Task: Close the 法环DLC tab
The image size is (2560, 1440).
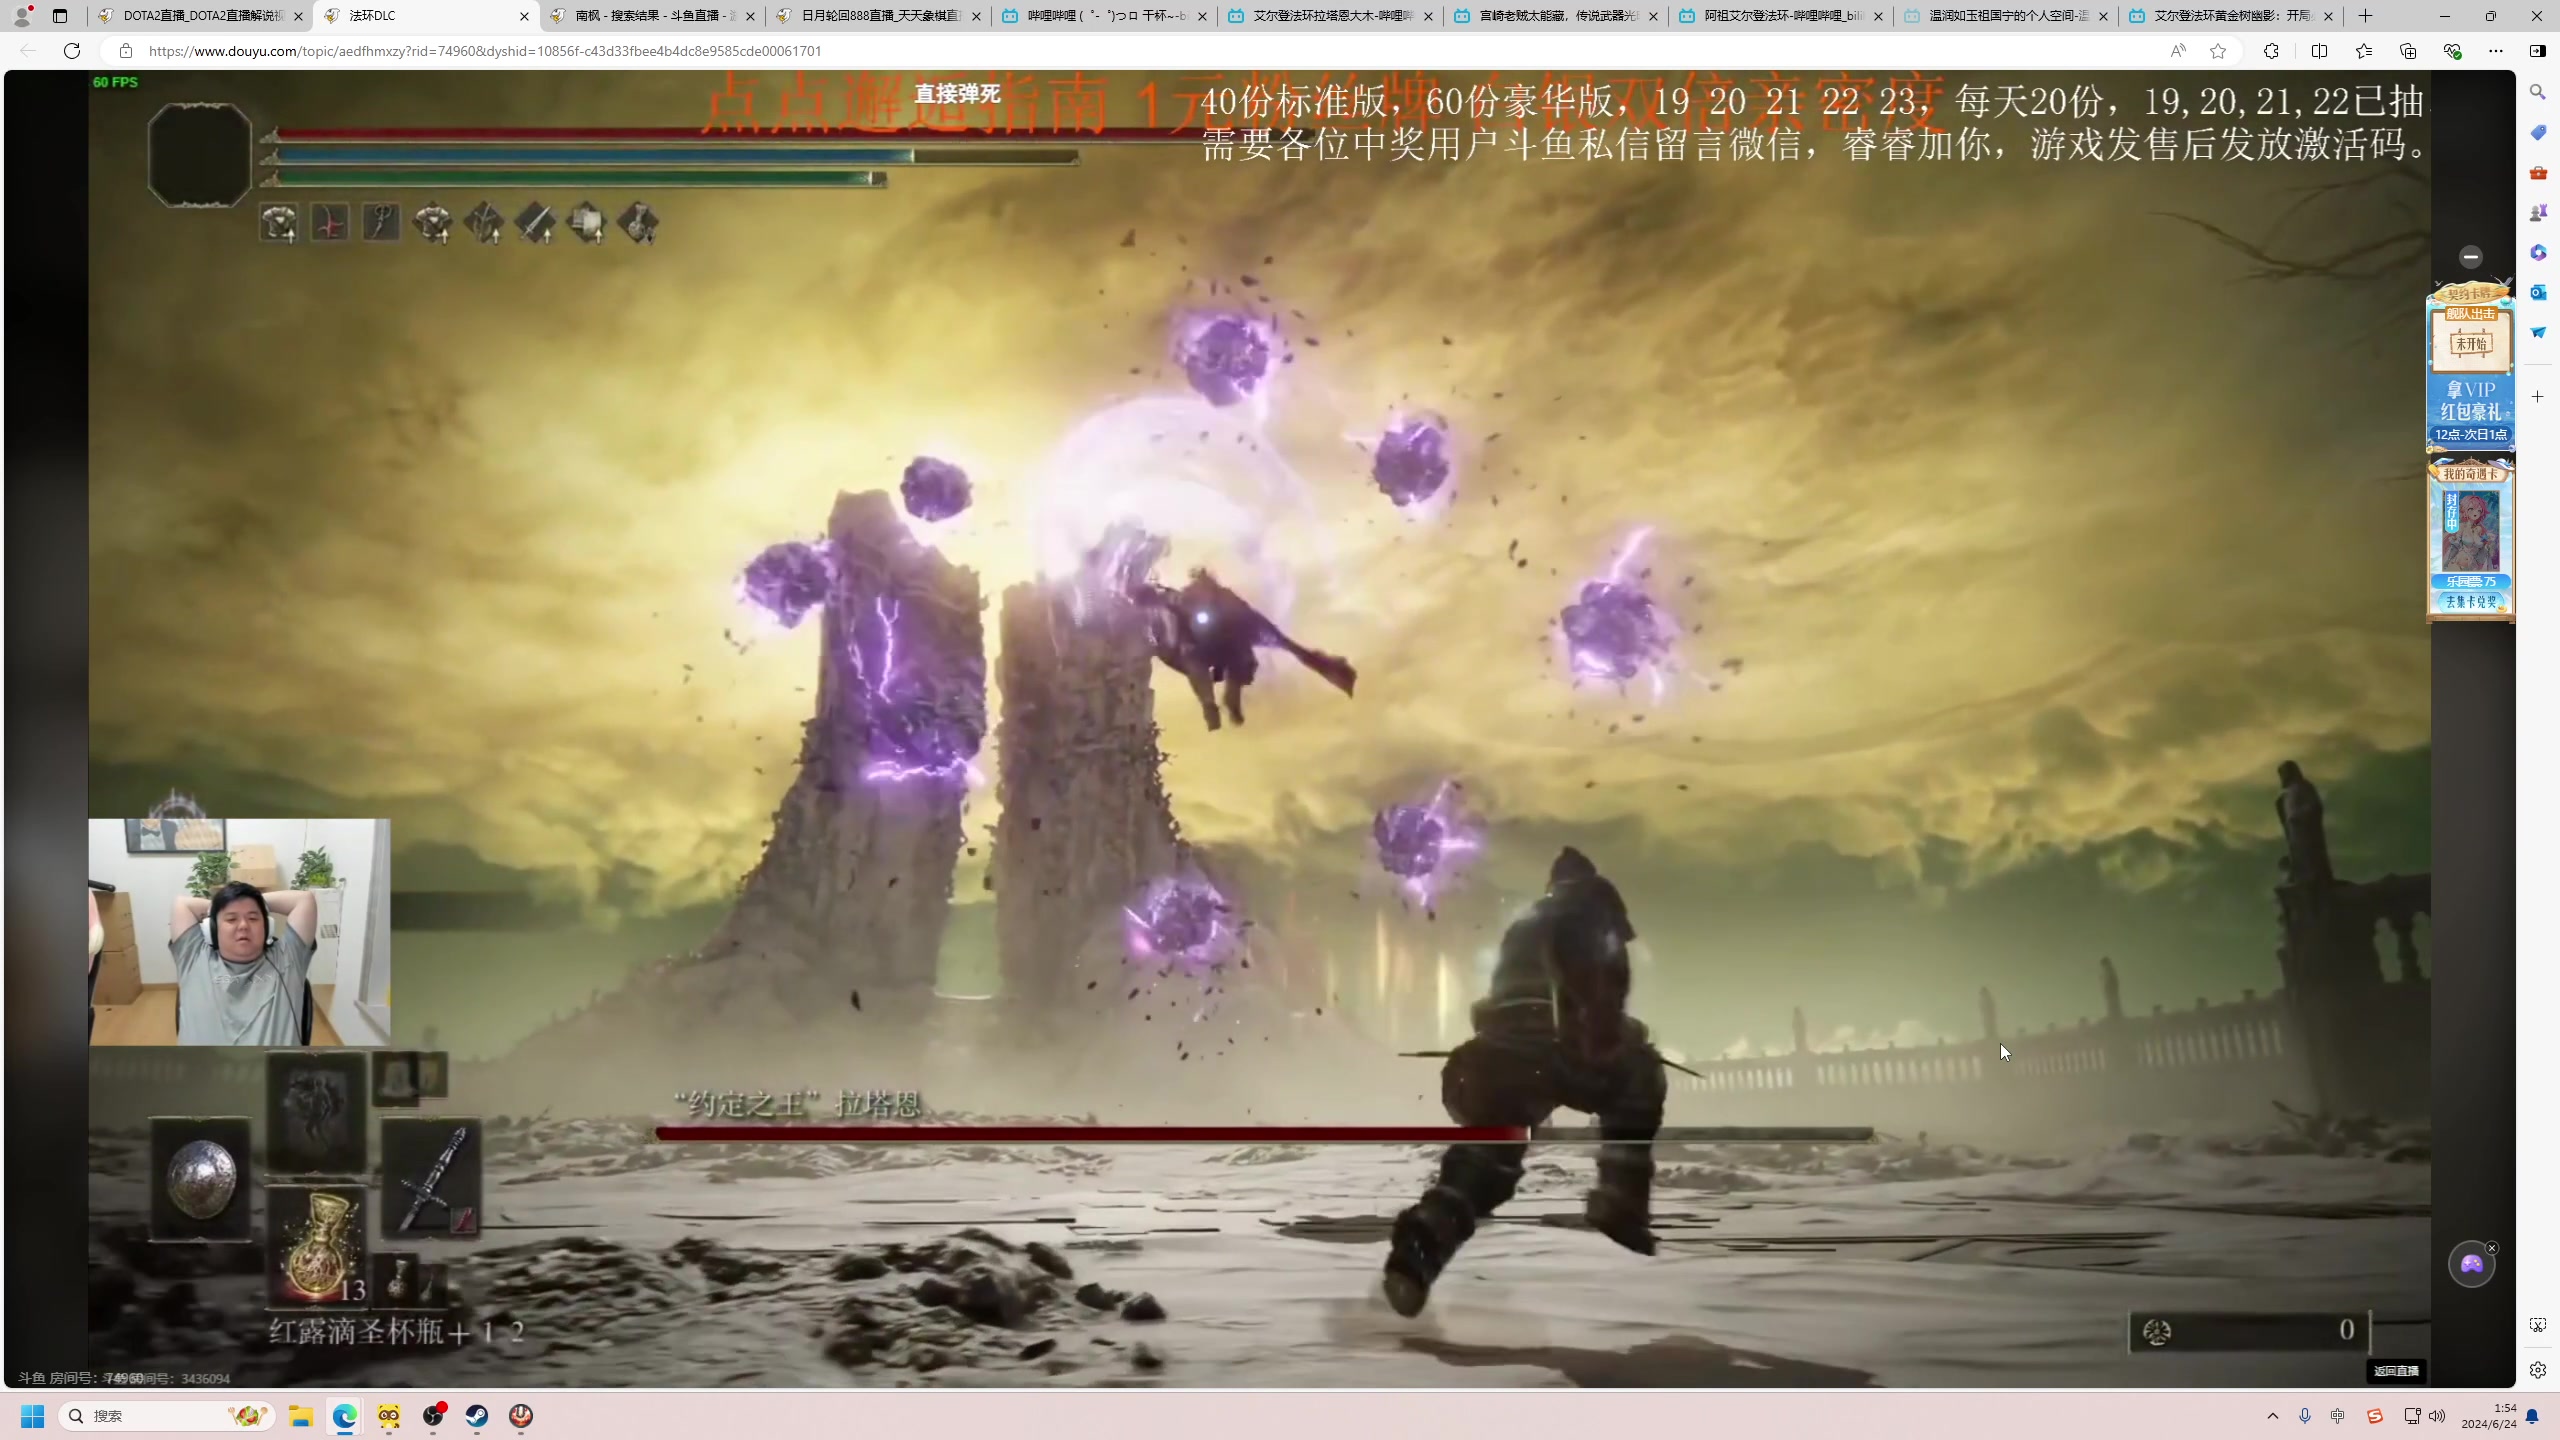Action: coord(524,16)
